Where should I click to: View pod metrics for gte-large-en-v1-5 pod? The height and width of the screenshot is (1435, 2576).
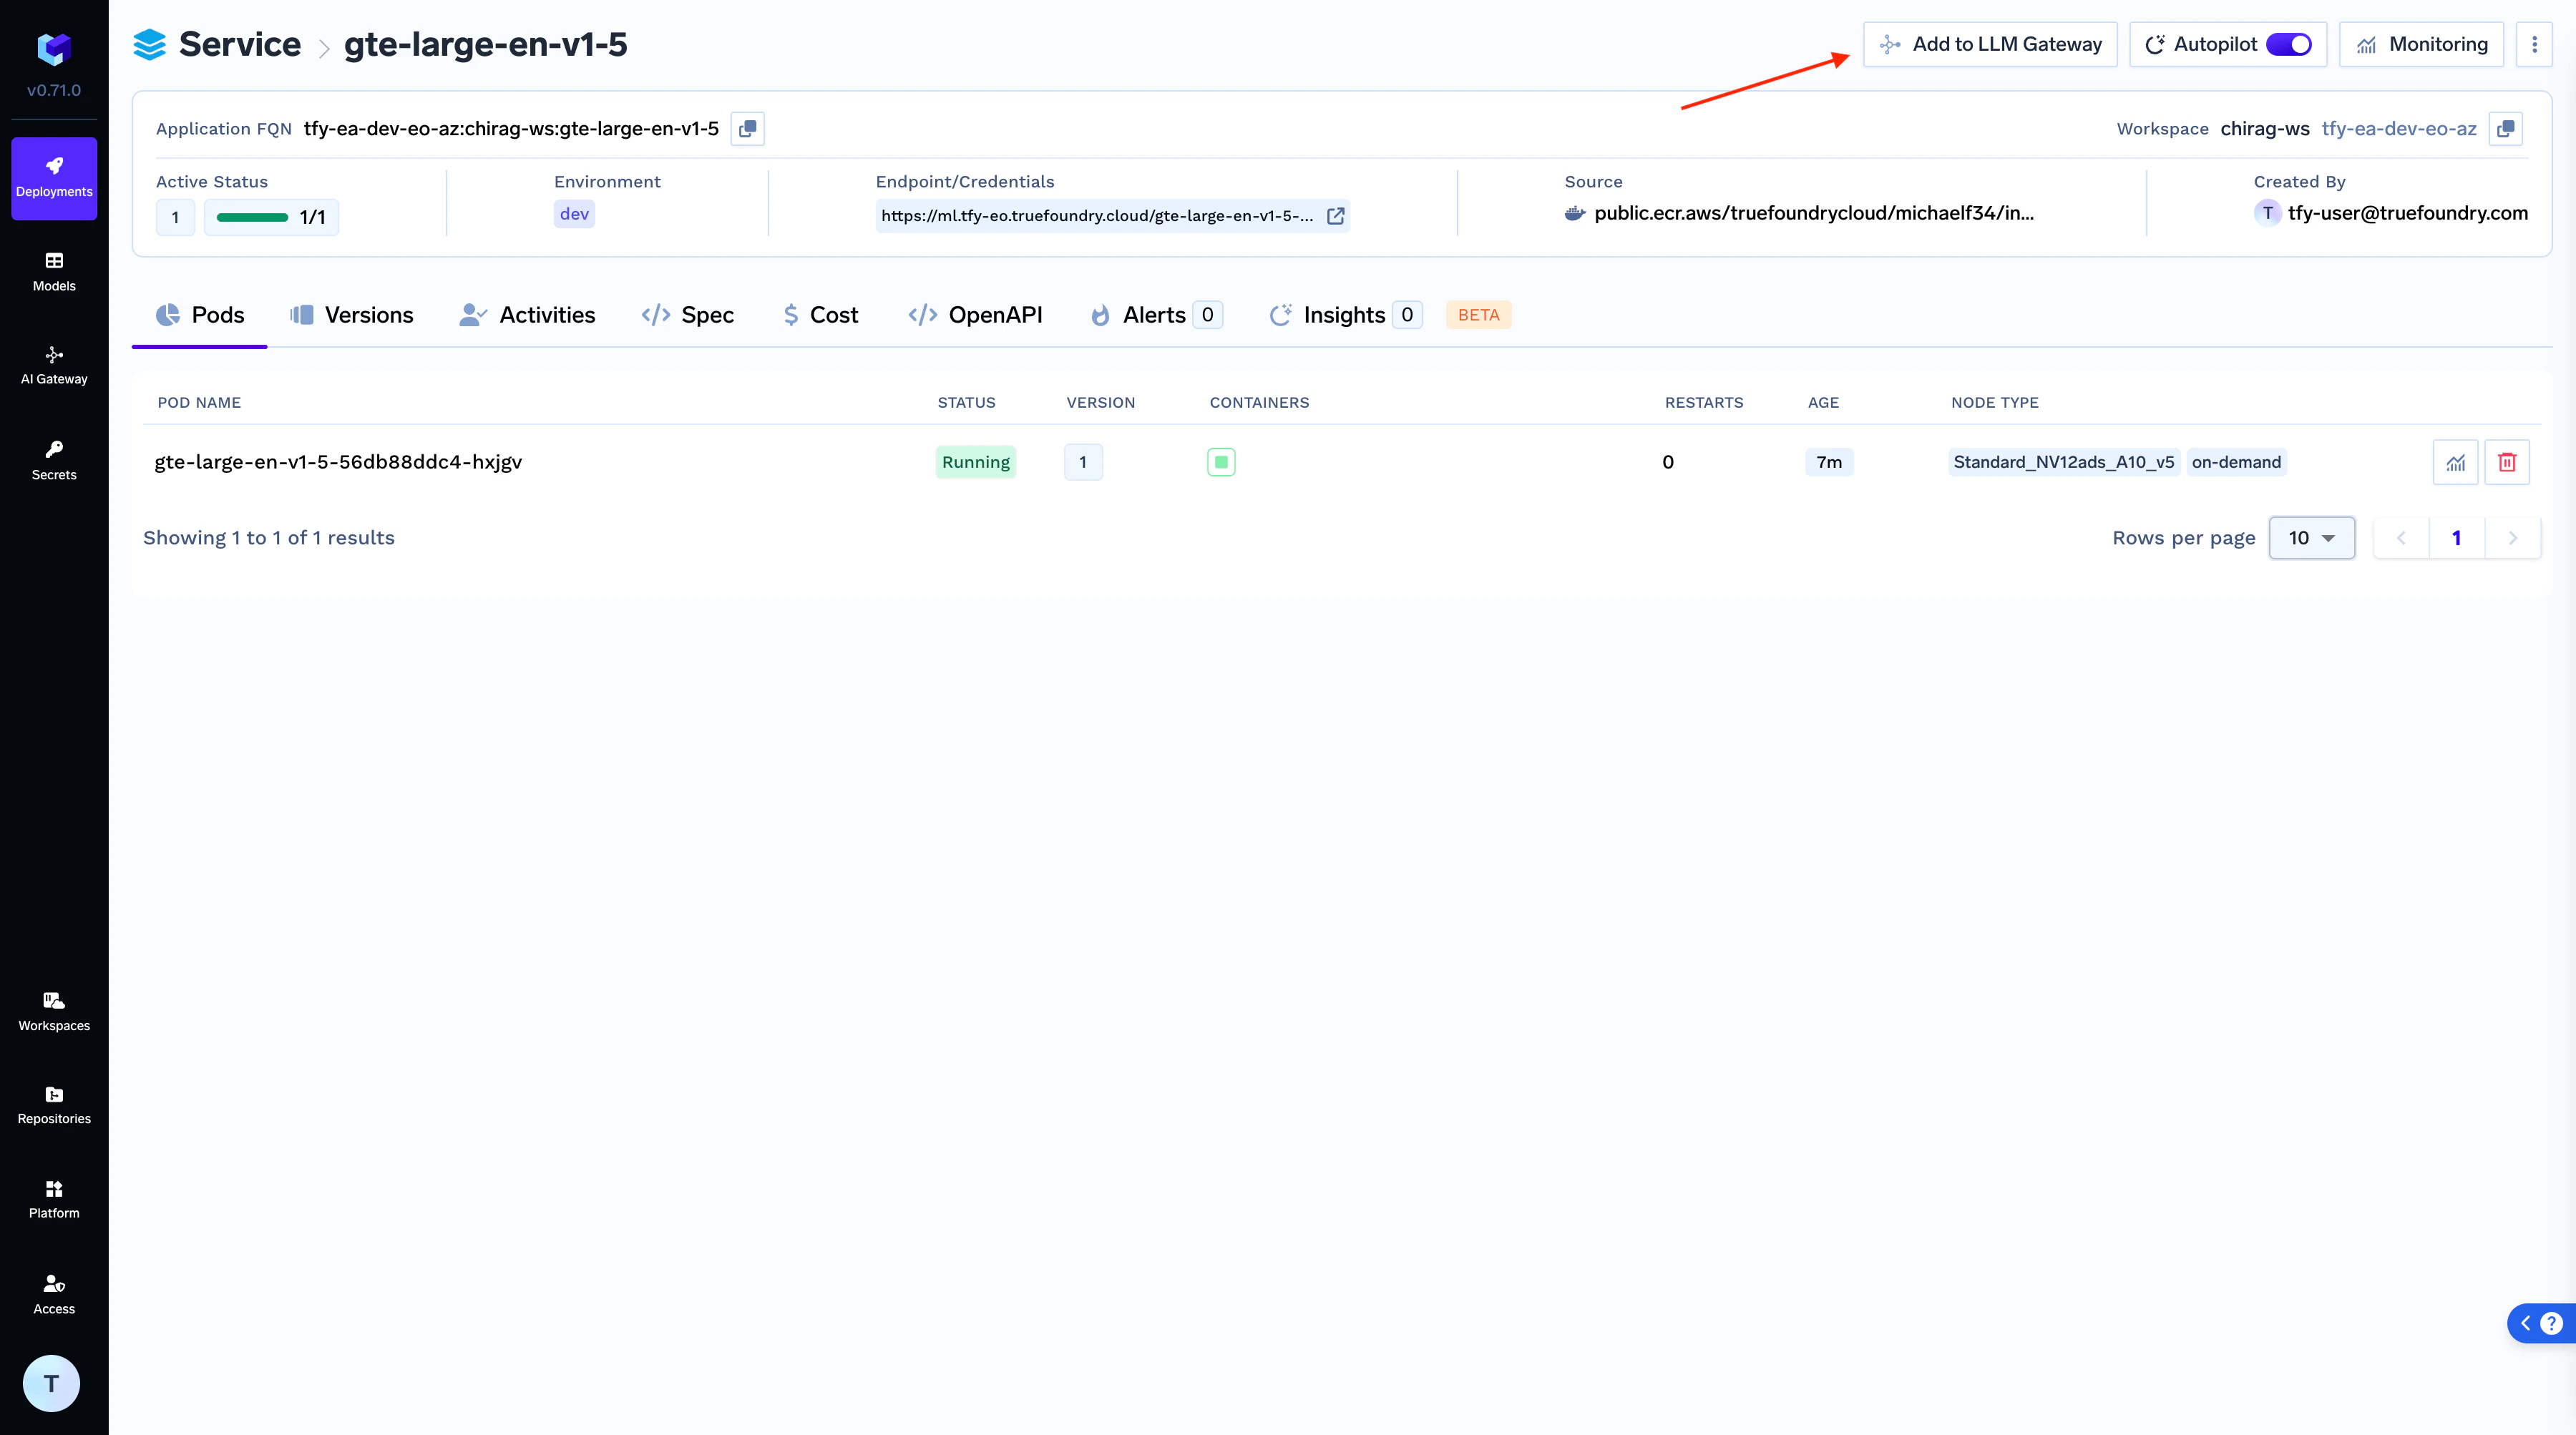pos(2455,461)
